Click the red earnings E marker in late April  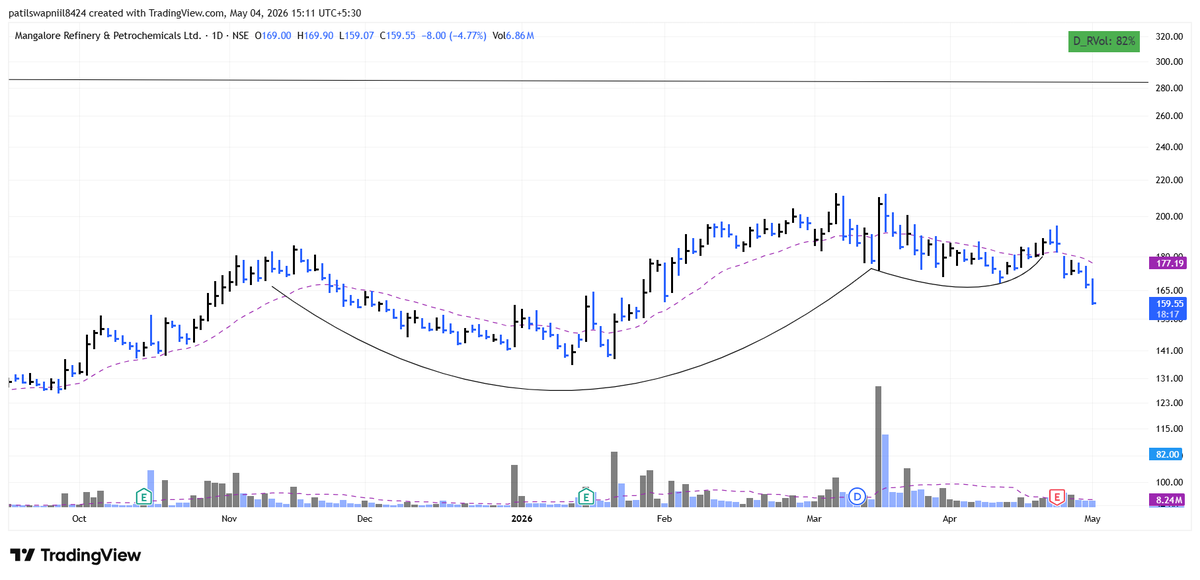[x=1056, y=496]
